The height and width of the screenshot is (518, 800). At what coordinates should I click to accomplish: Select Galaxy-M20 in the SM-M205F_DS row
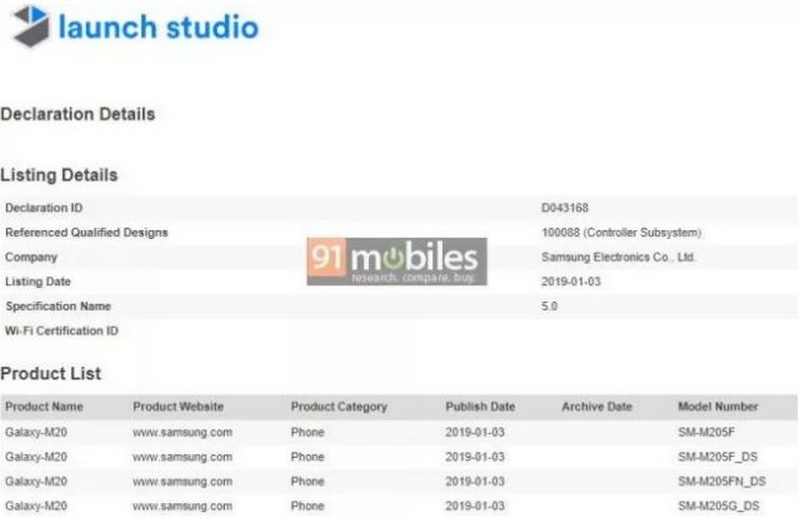coord(36,457)
